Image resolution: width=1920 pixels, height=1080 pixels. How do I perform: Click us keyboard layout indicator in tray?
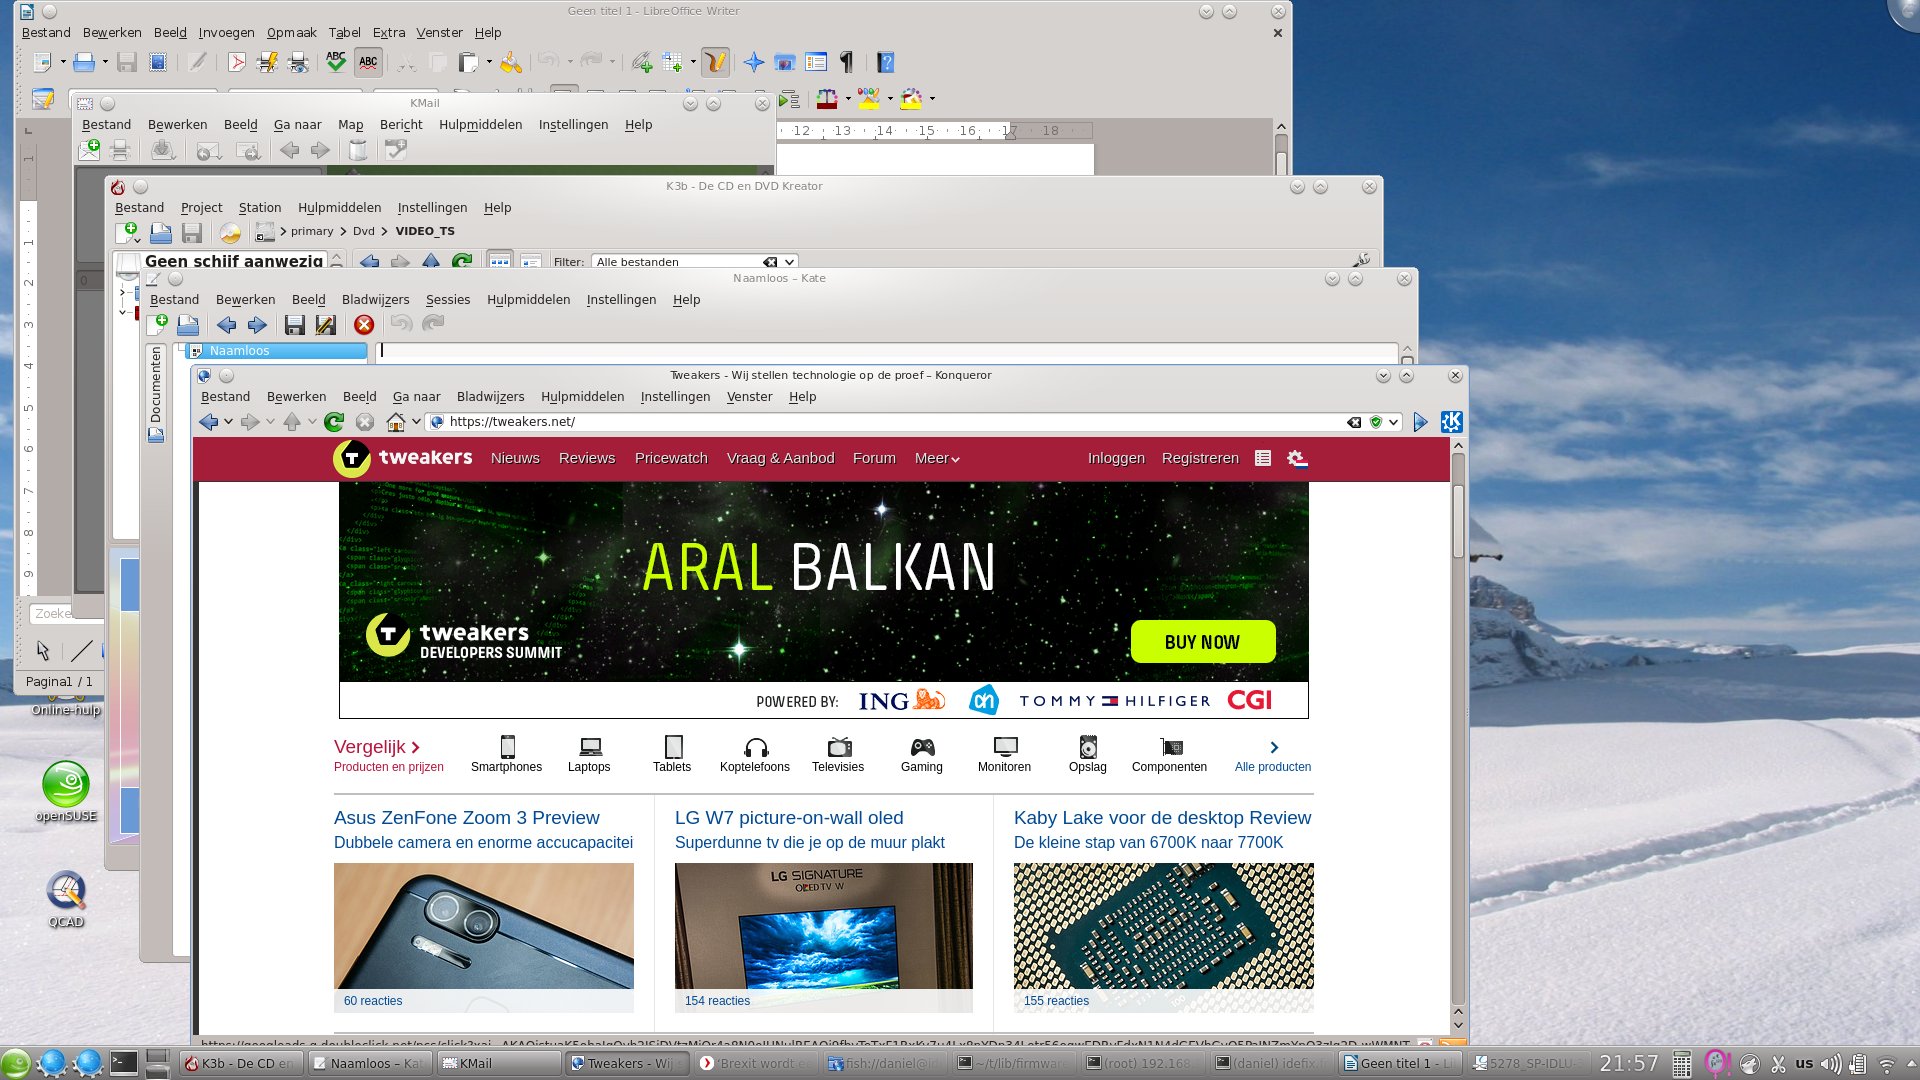(1804, 1063)
